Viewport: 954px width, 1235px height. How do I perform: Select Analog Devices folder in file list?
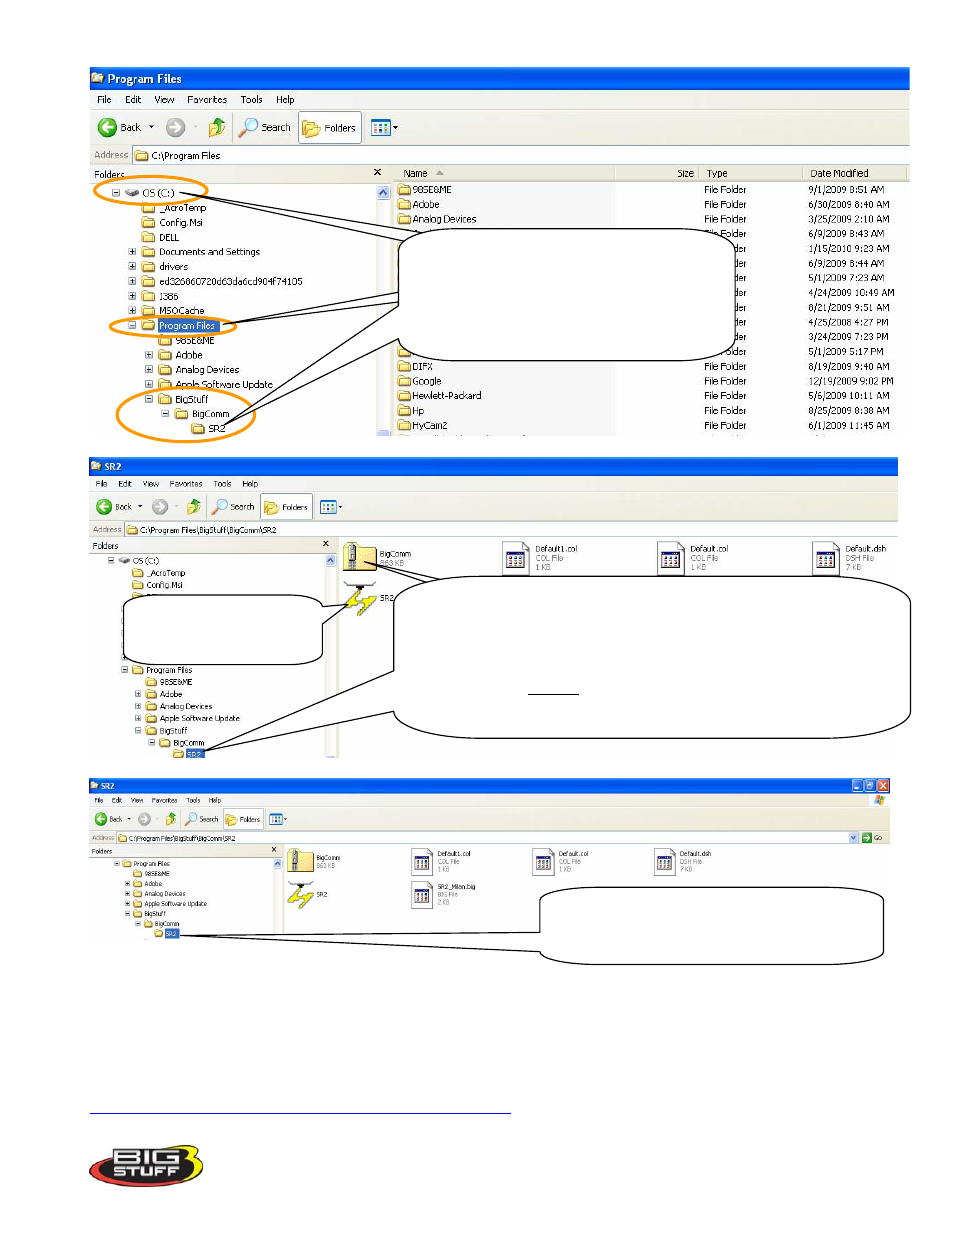[x=437, y=219]
